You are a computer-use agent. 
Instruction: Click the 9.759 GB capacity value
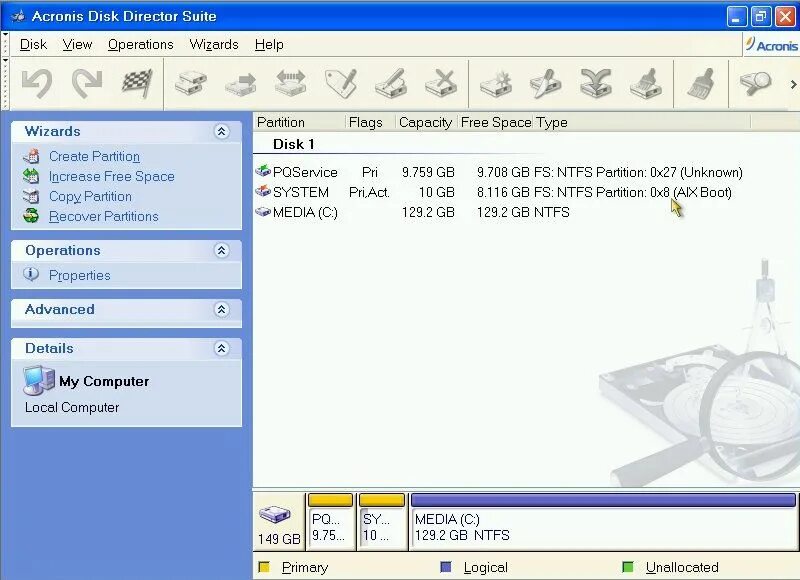428,172
